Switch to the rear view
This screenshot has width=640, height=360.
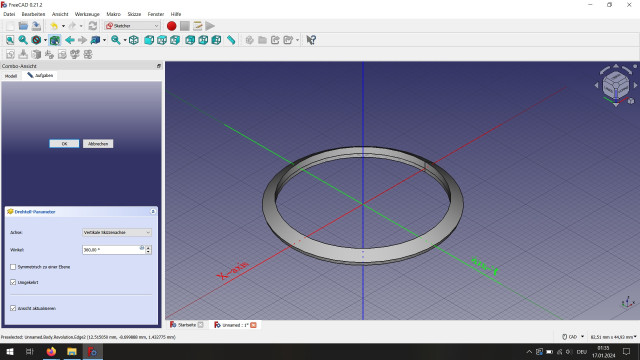tap(190, 40)
